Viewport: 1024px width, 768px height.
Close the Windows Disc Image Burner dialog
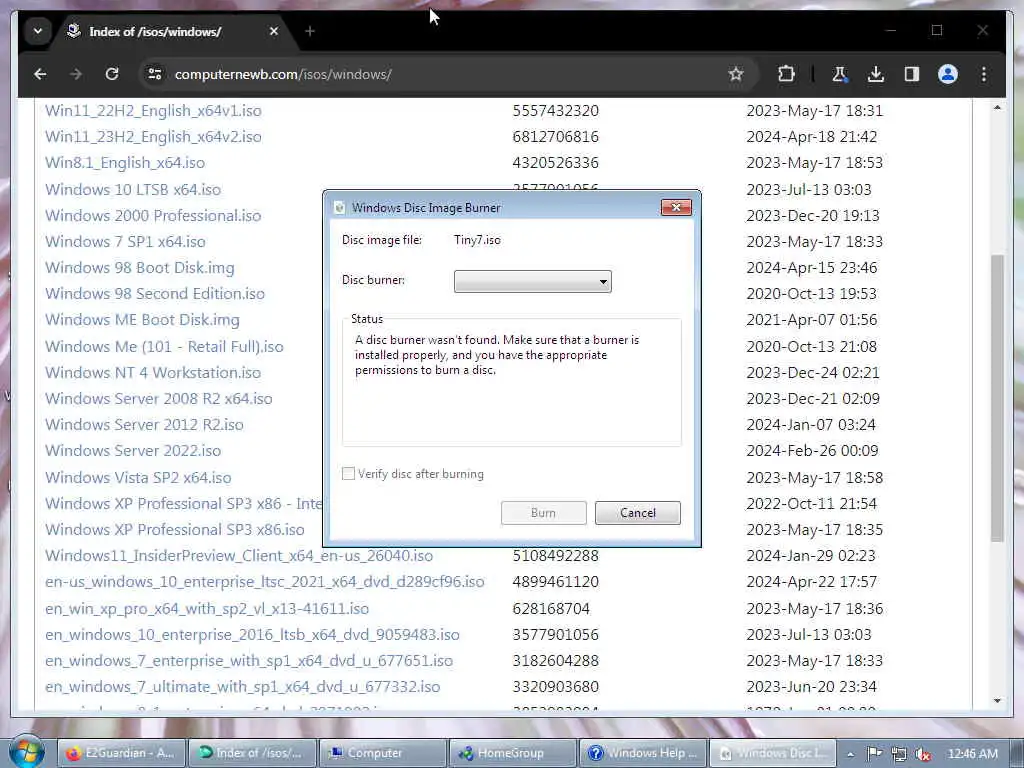tap(676, 207)
